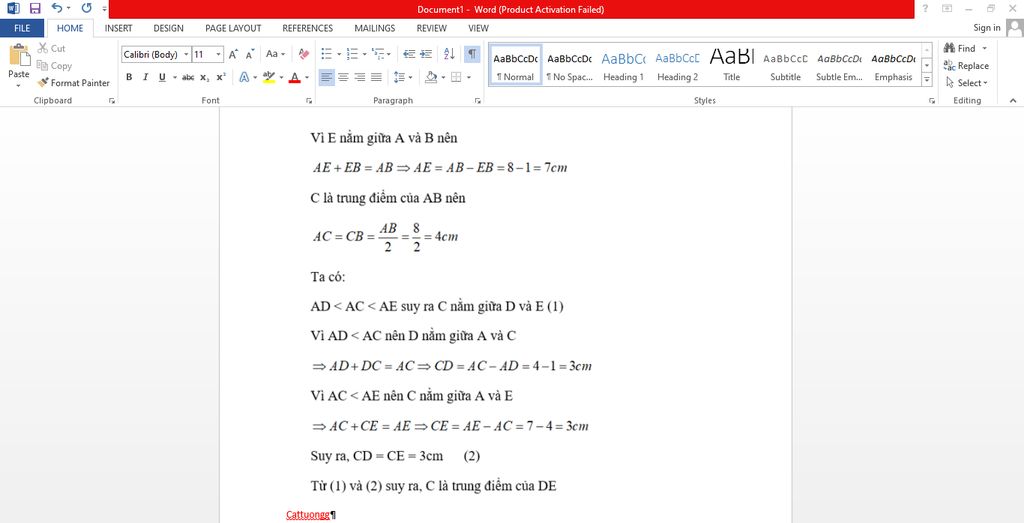The image size is (1024, 523).
Task: Toggle Bold formatting
Action: (x=129, y=77)
